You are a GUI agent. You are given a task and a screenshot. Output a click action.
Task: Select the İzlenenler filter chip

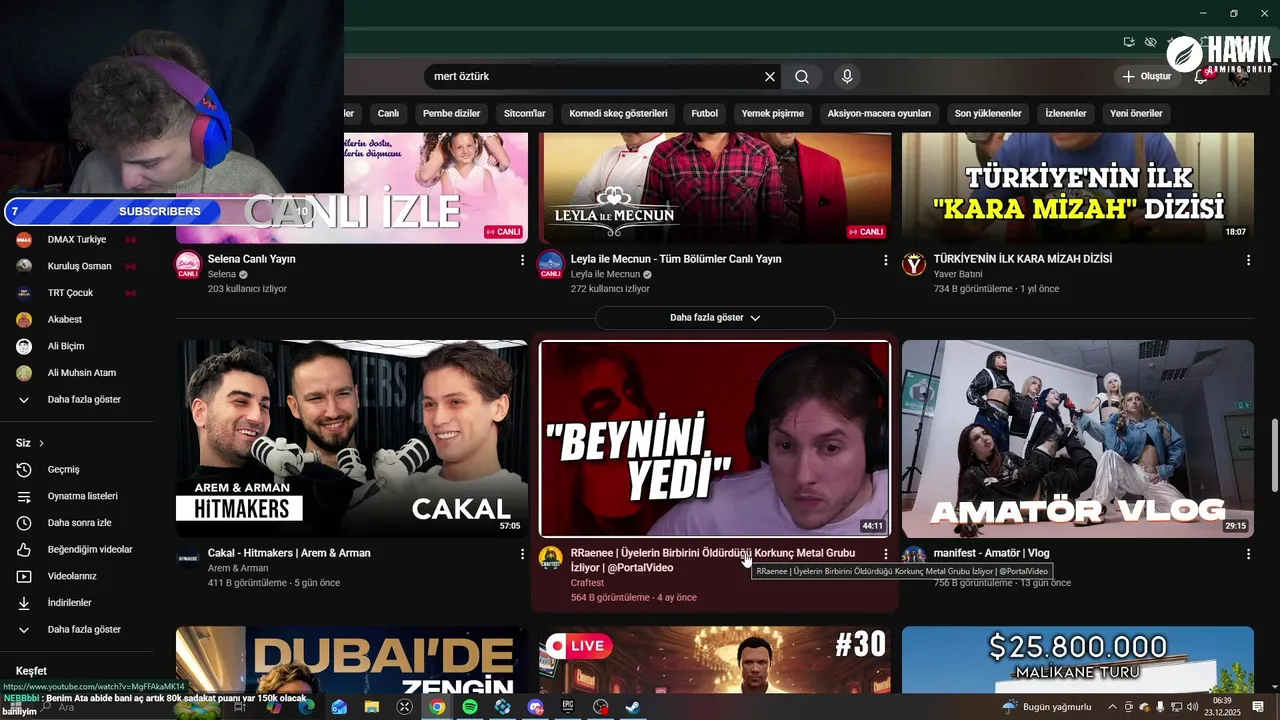1066,114
